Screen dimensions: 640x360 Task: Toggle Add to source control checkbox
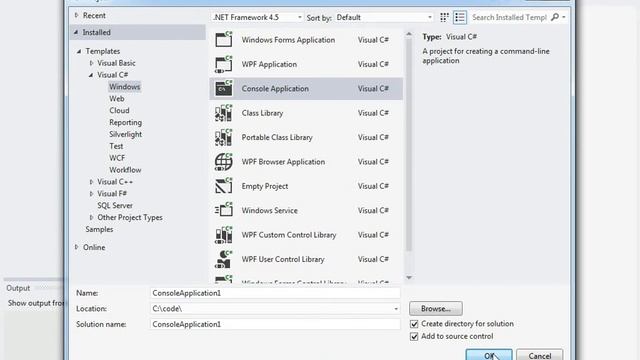click(414, 336)
